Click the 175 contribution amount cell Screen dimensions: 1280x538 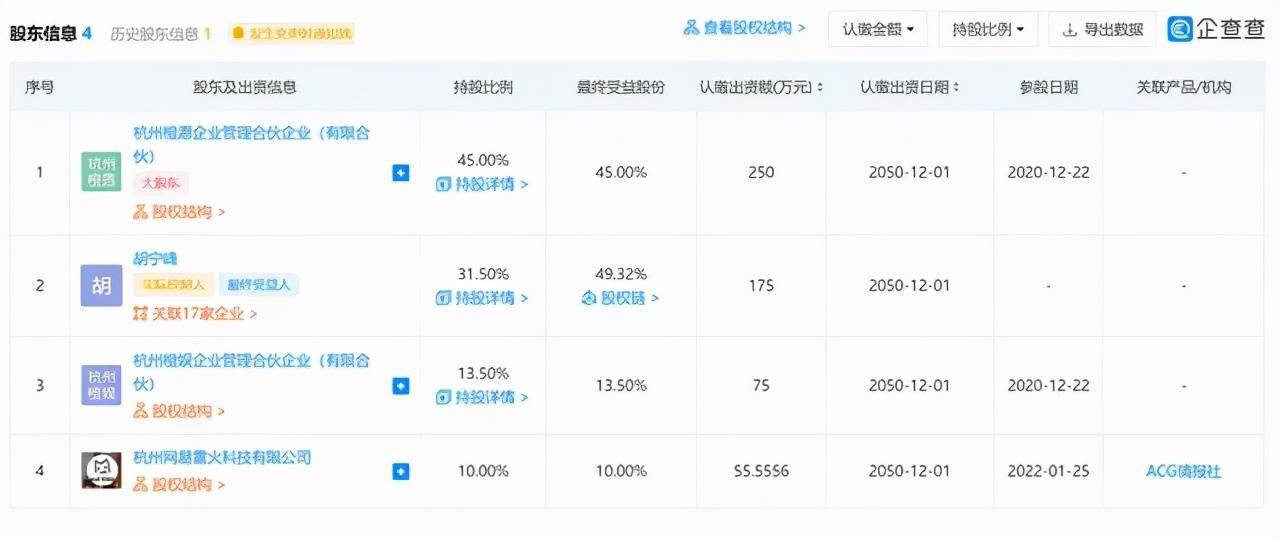pyautogui.click(x=761, y=285)
